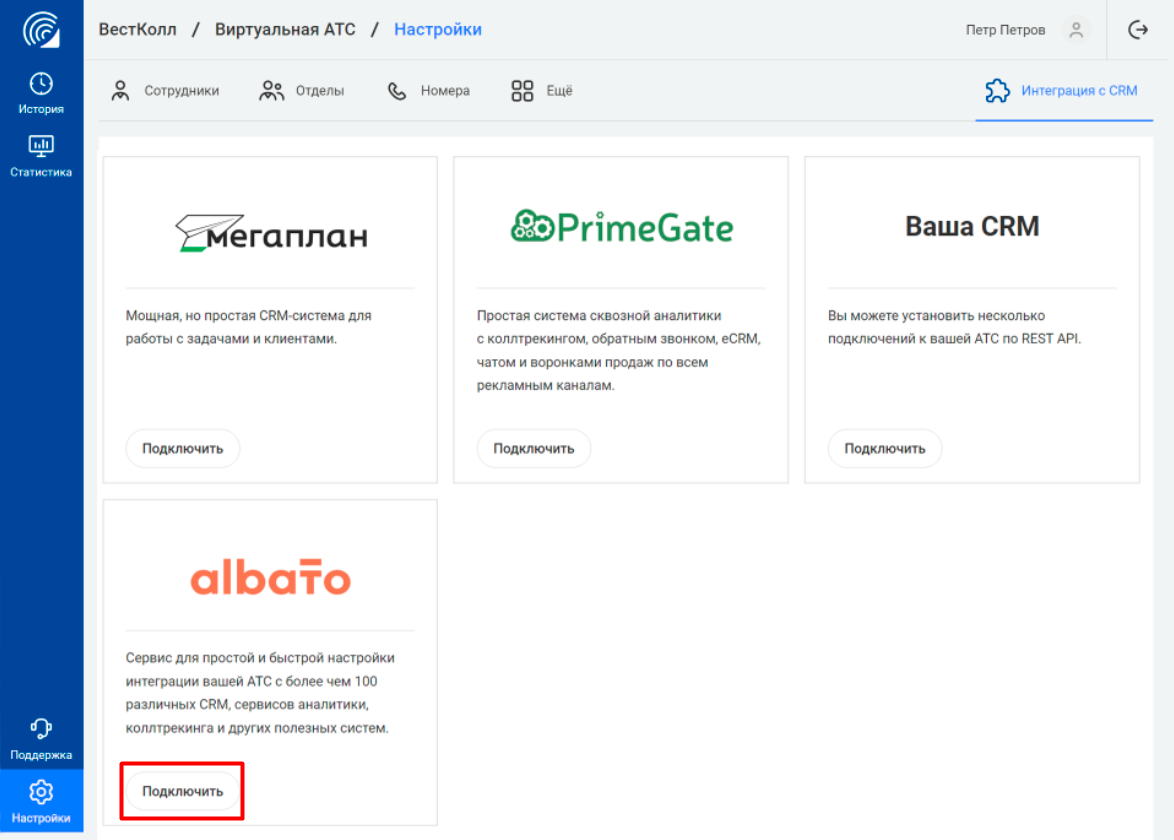Click the История sidebar label
Image resolution: width=1174 pixels, height=840 pixels.
pyautogui.click(x=41, y=109)
